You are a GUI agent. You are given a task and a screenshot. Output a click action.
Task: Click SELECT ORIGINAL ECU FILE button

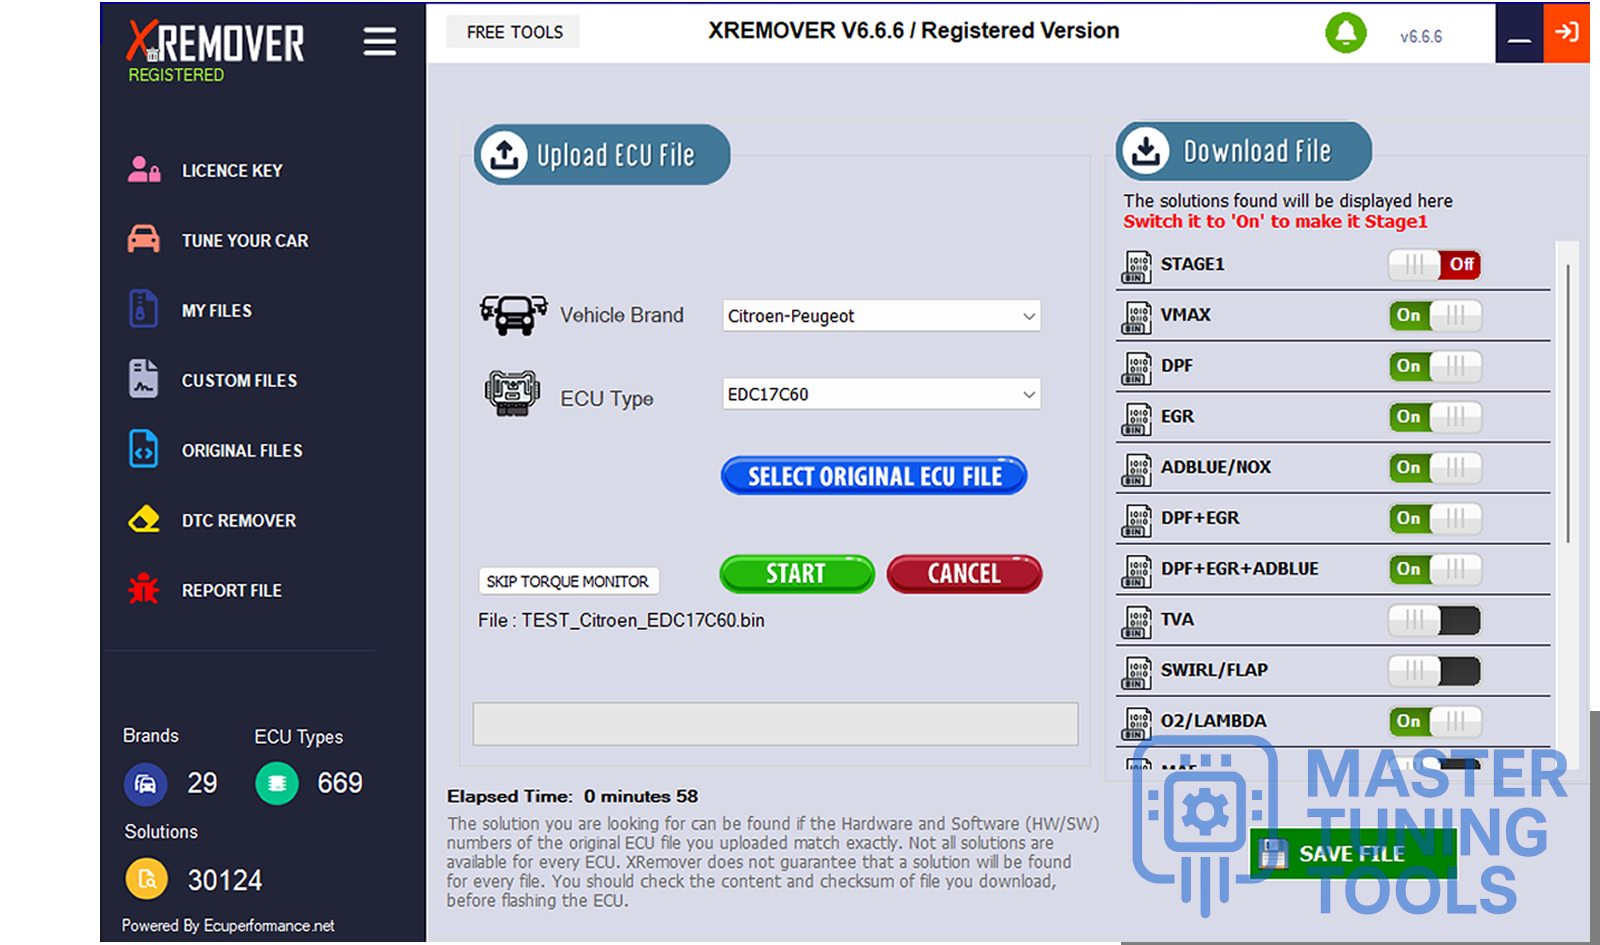point(874,476)
